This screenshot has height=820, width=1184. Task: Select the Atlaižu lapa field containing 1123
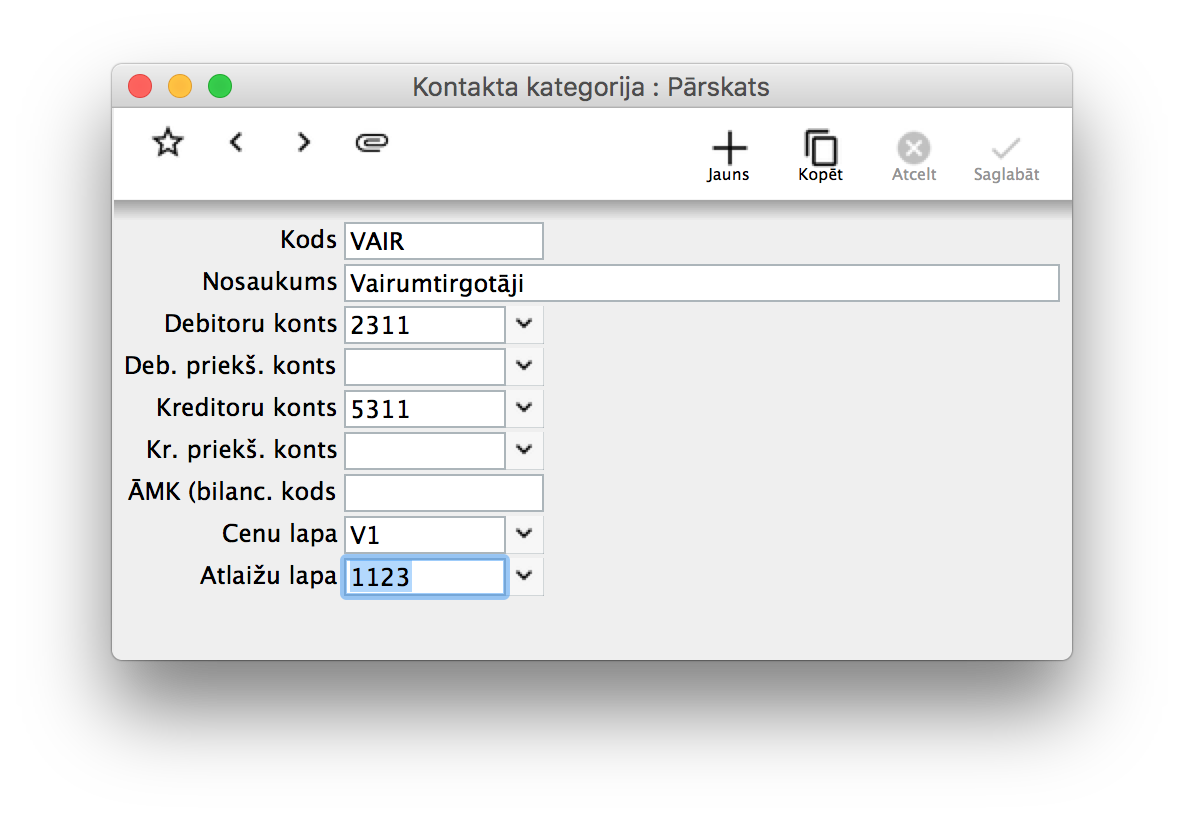coord(425,577)
